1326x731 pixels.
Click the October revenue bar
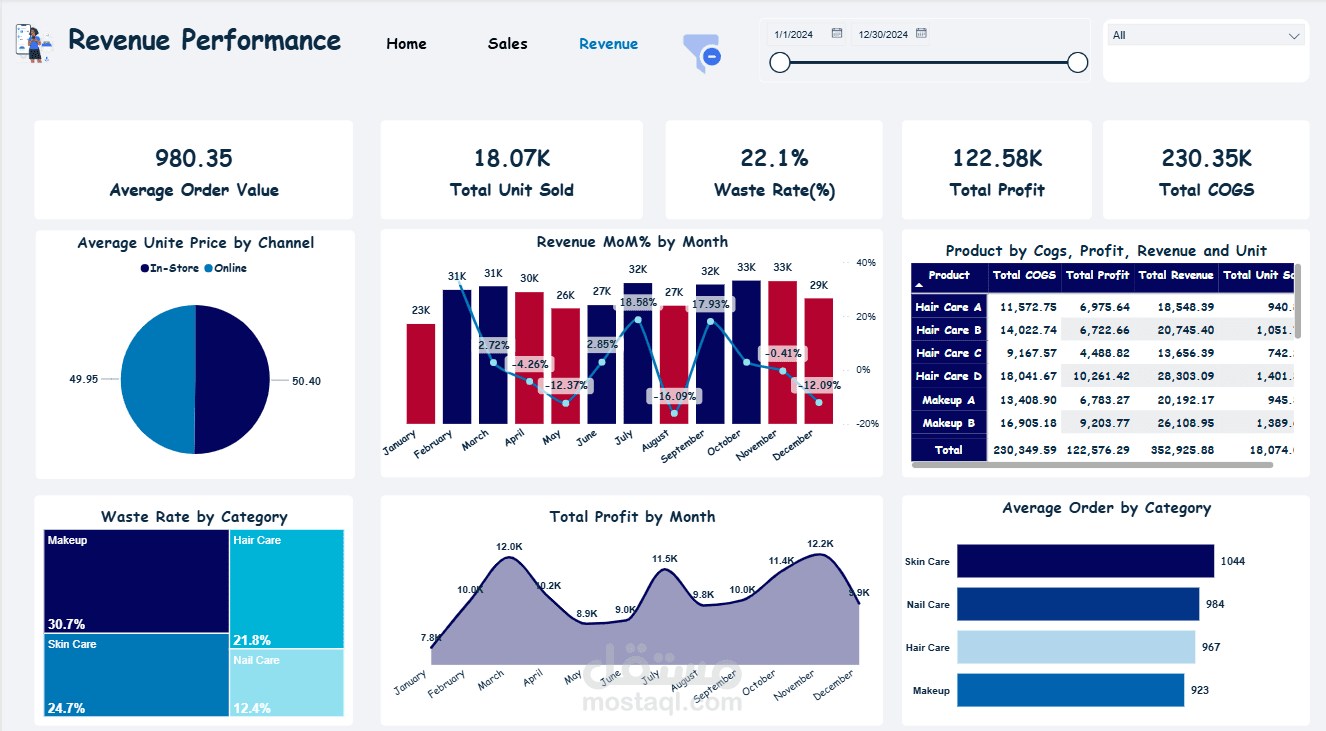(x=746, y=352)
